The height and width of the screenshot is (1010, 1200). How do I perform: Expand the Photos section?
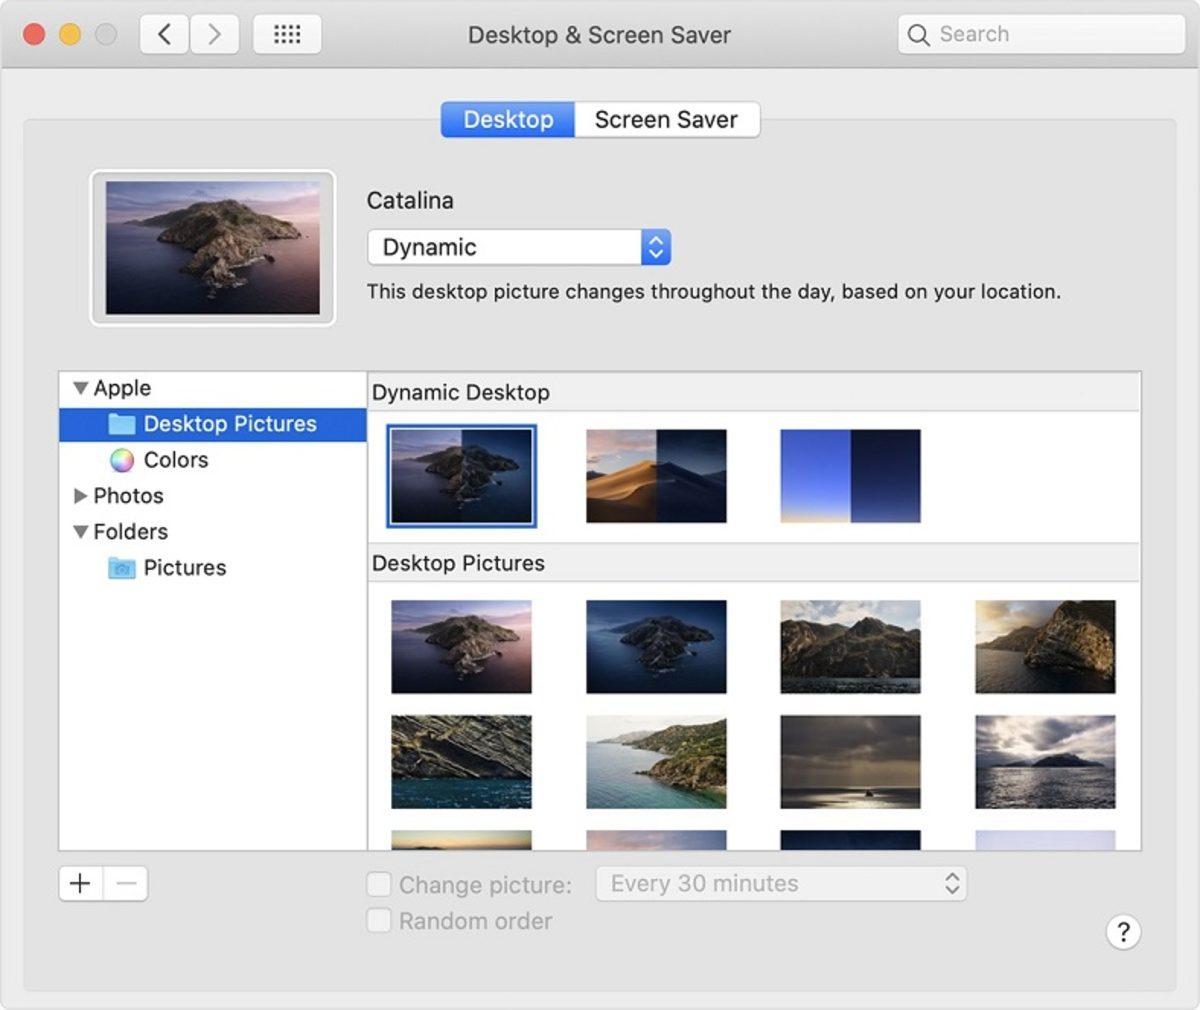point(81,496)
